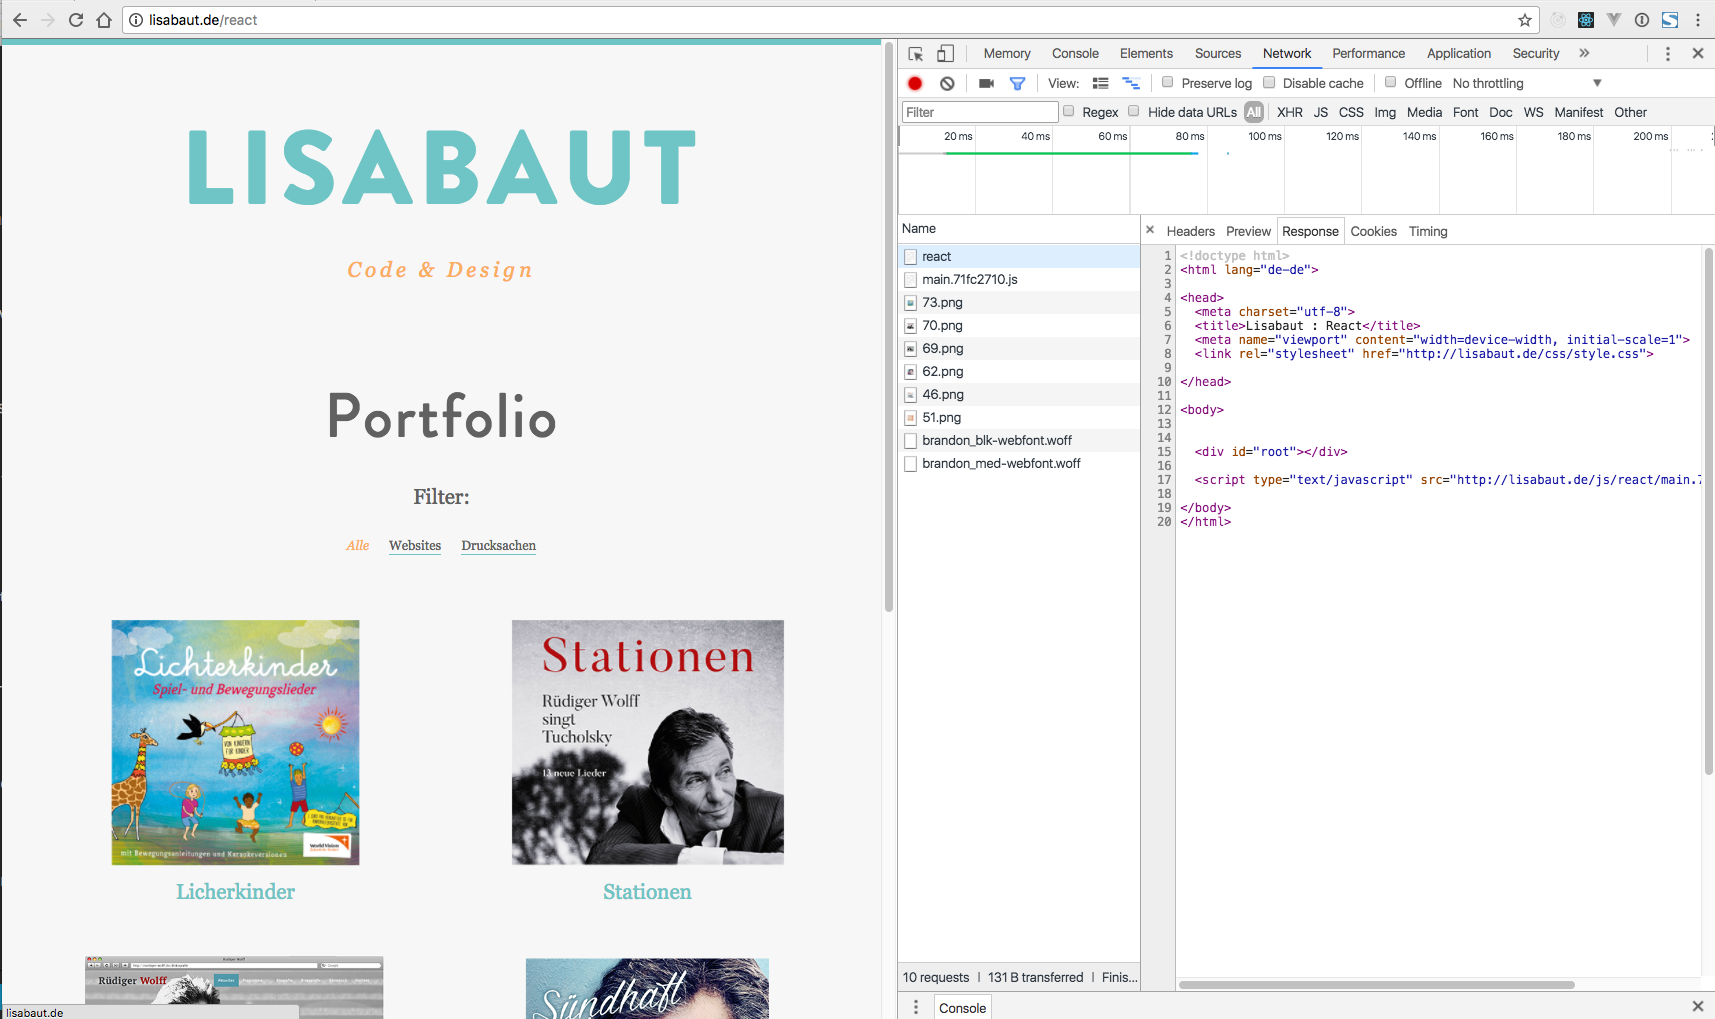
Task: Capture screenshots with the camera icon
Action: (986, 83)
